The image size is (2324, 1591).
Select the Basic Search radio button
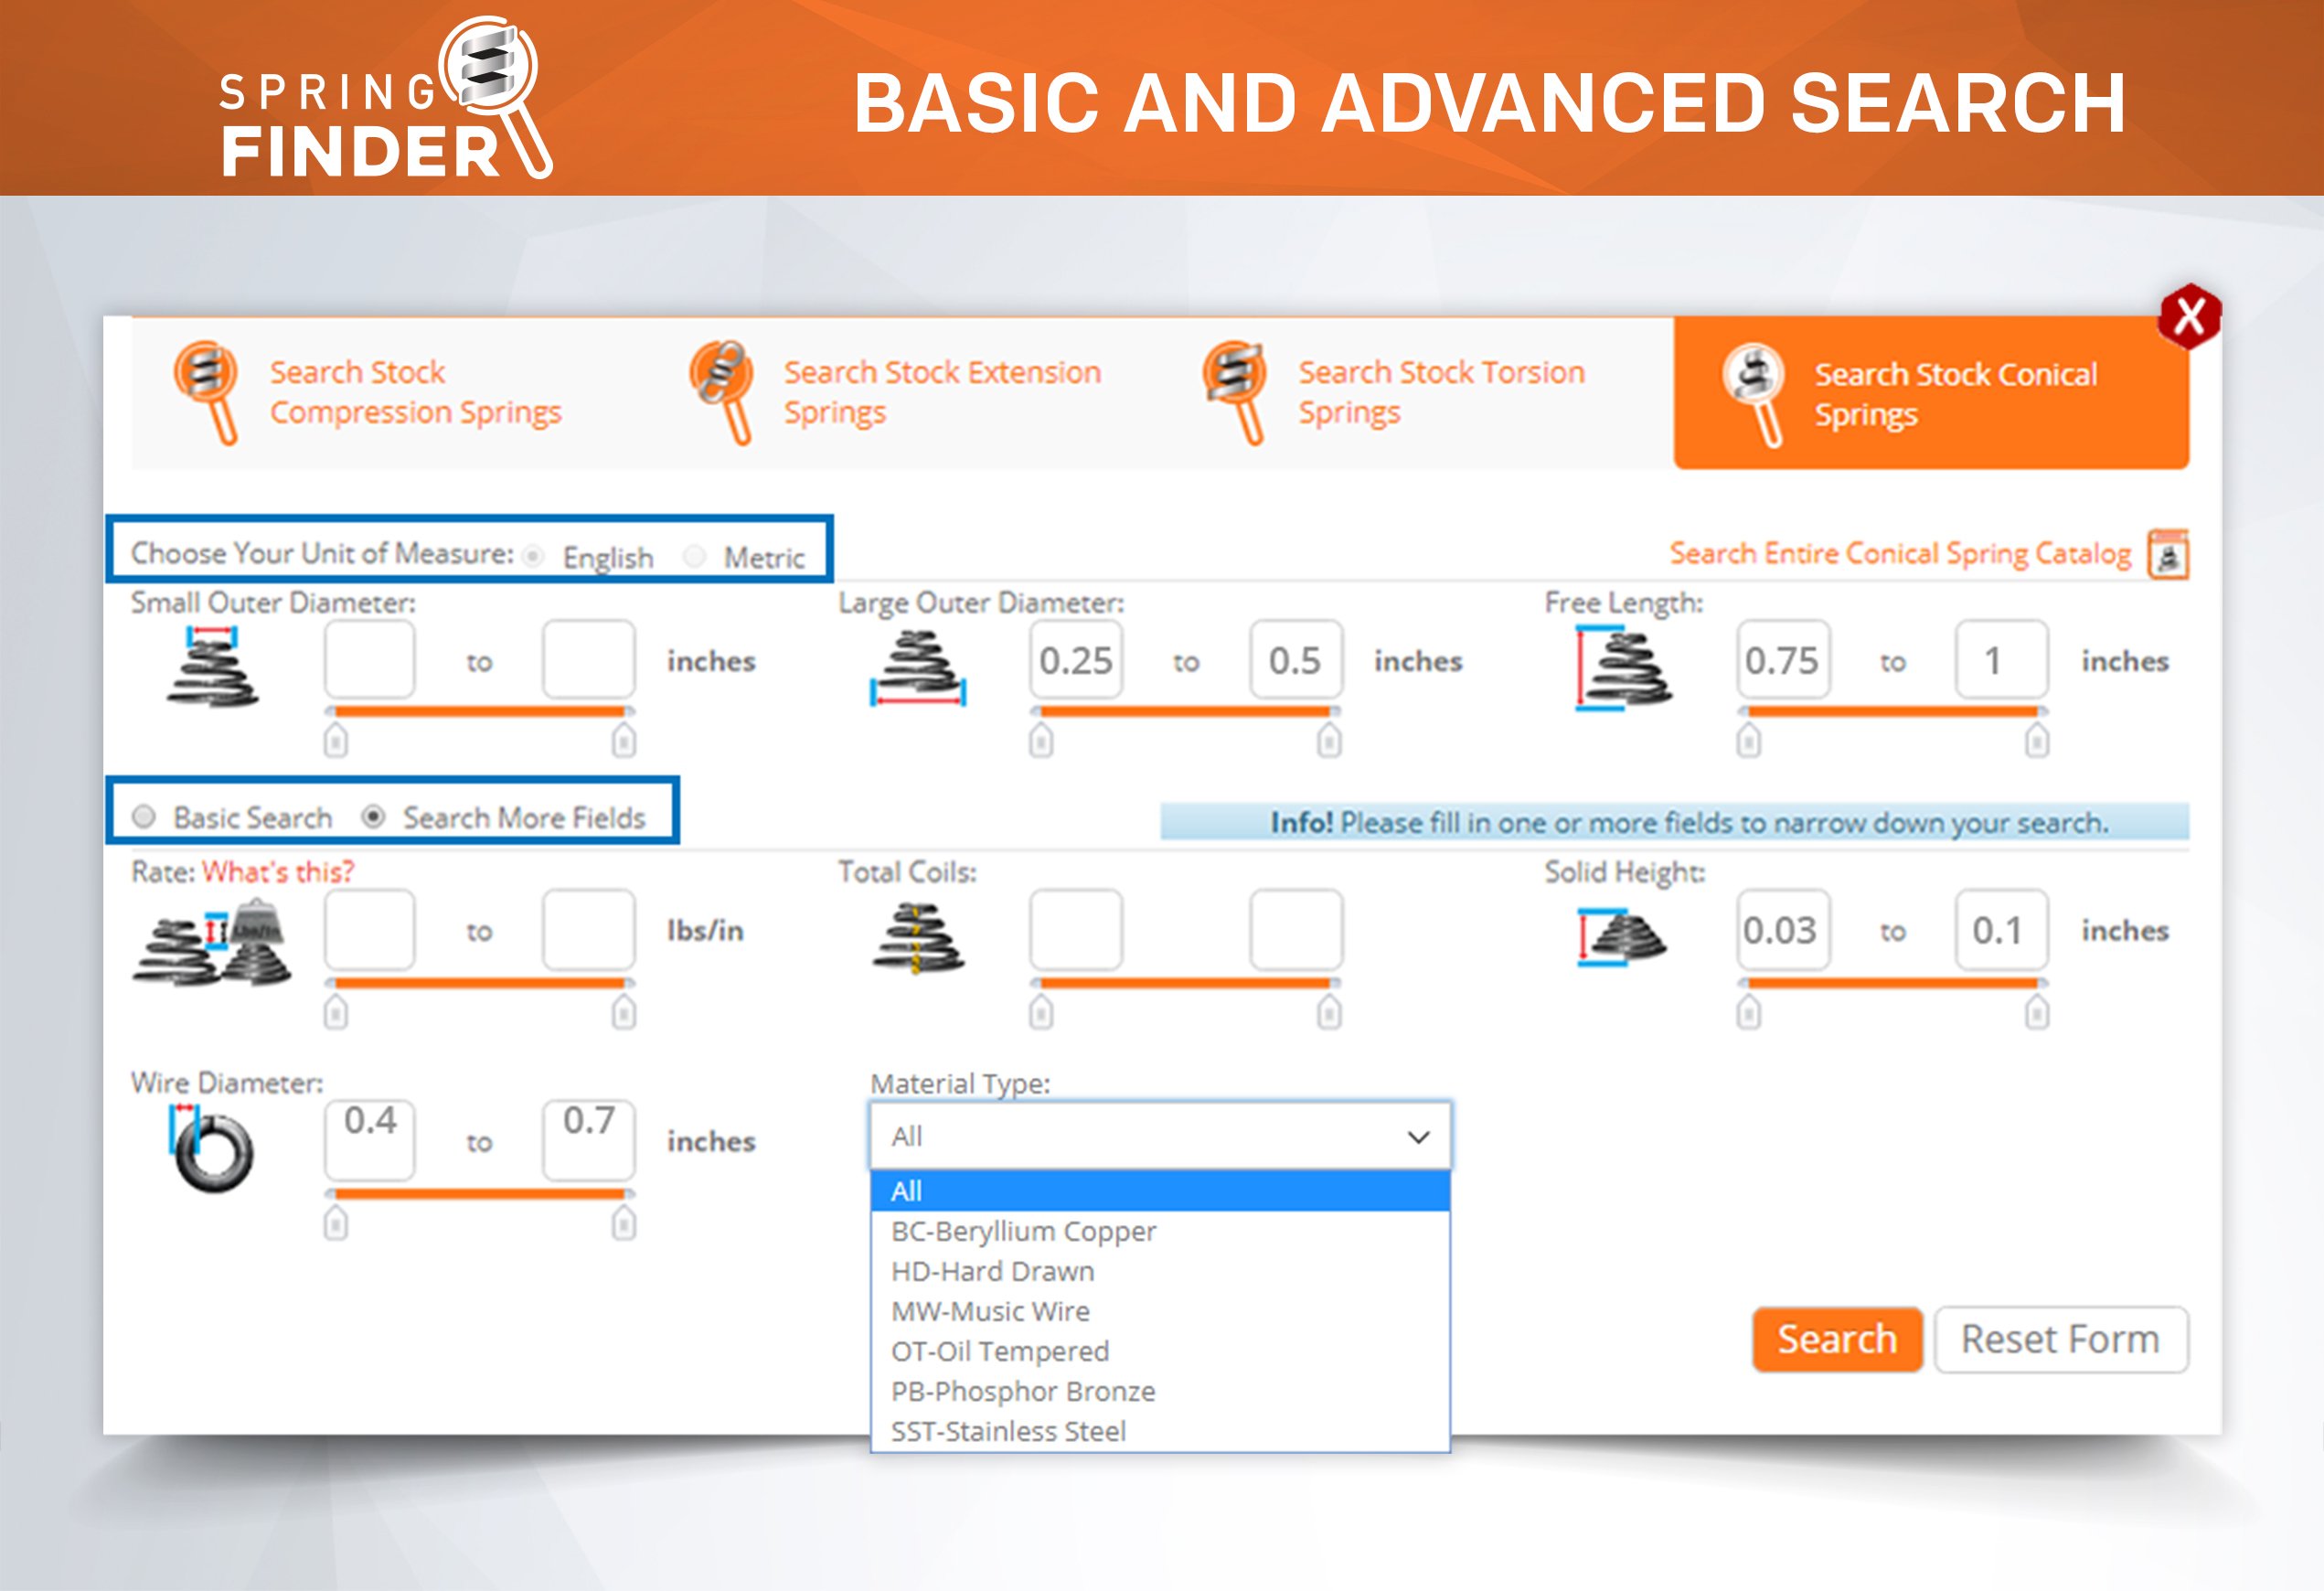144,817
